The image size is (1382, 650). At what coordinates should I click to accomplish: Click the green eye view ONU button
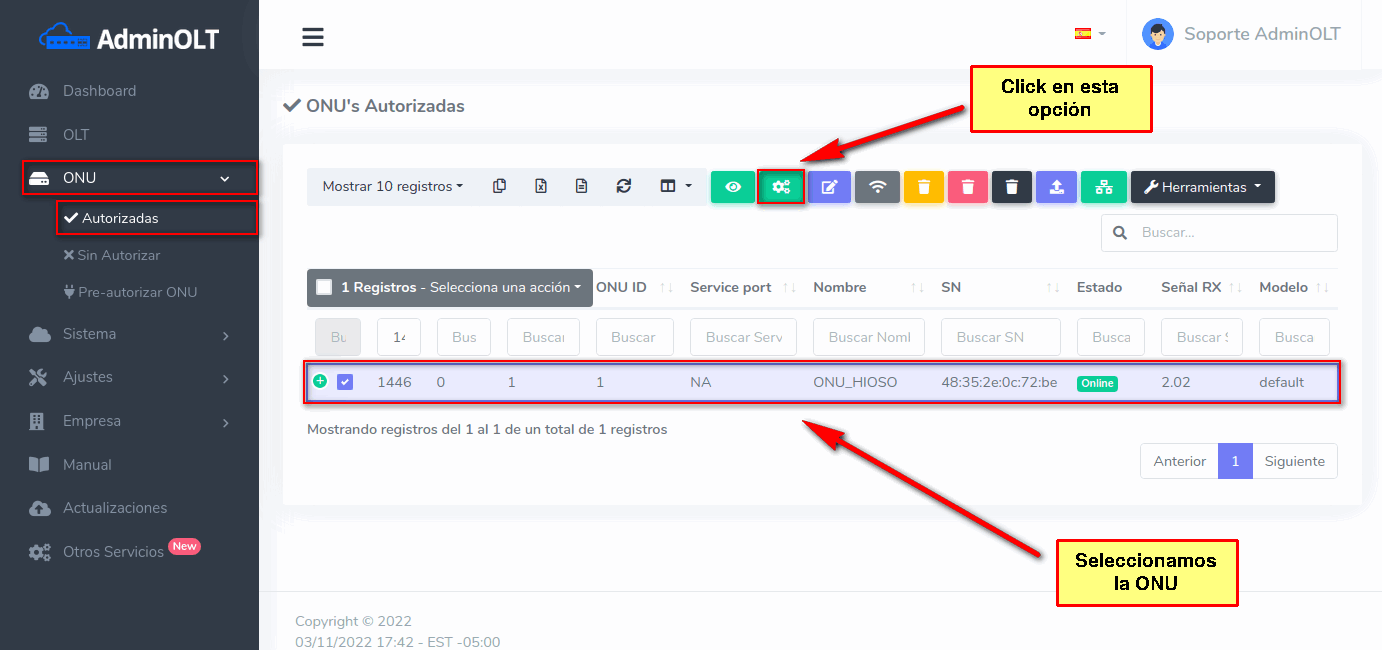click(x=733, y=187)
